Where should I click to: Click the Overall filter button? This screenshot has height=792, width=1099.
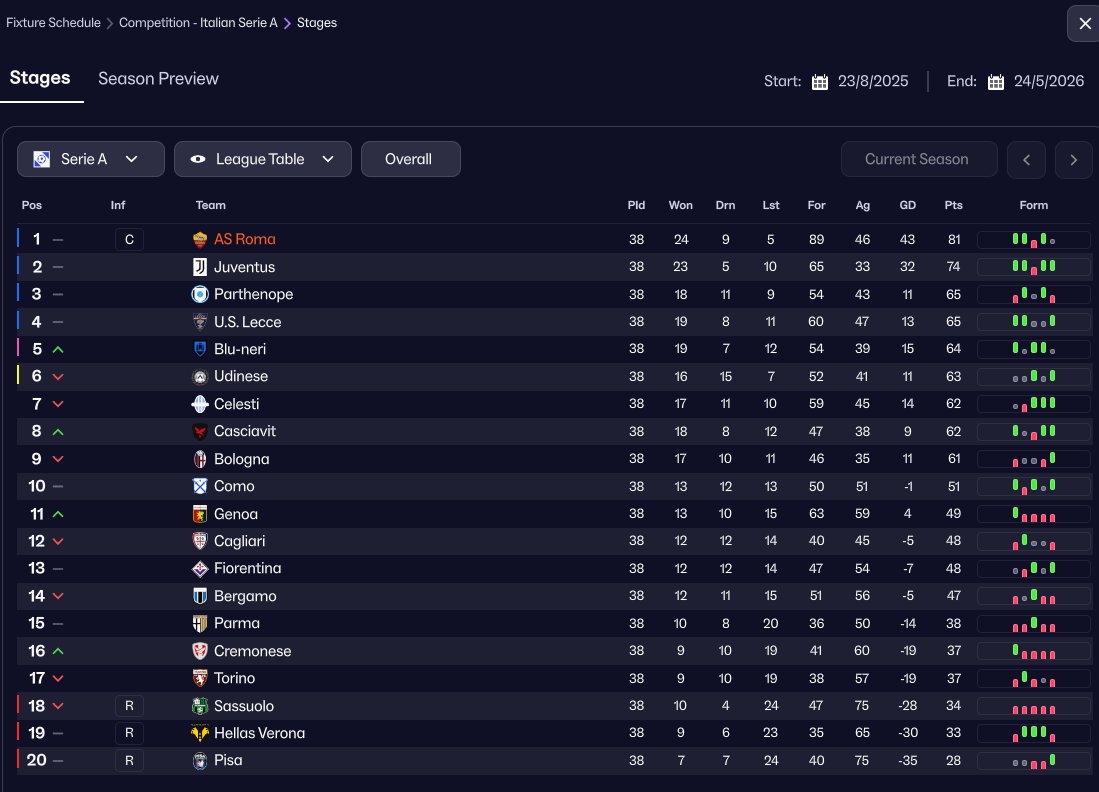410,159
